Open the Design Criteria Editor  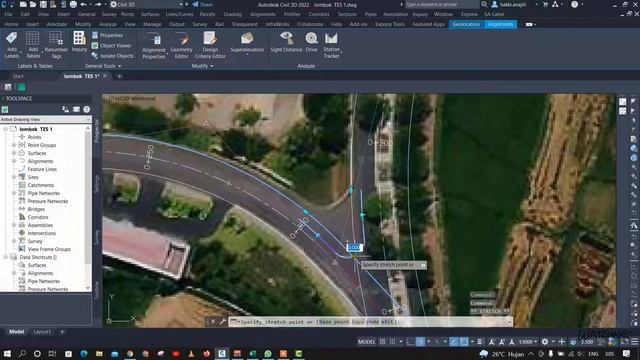tap(210, 45)
